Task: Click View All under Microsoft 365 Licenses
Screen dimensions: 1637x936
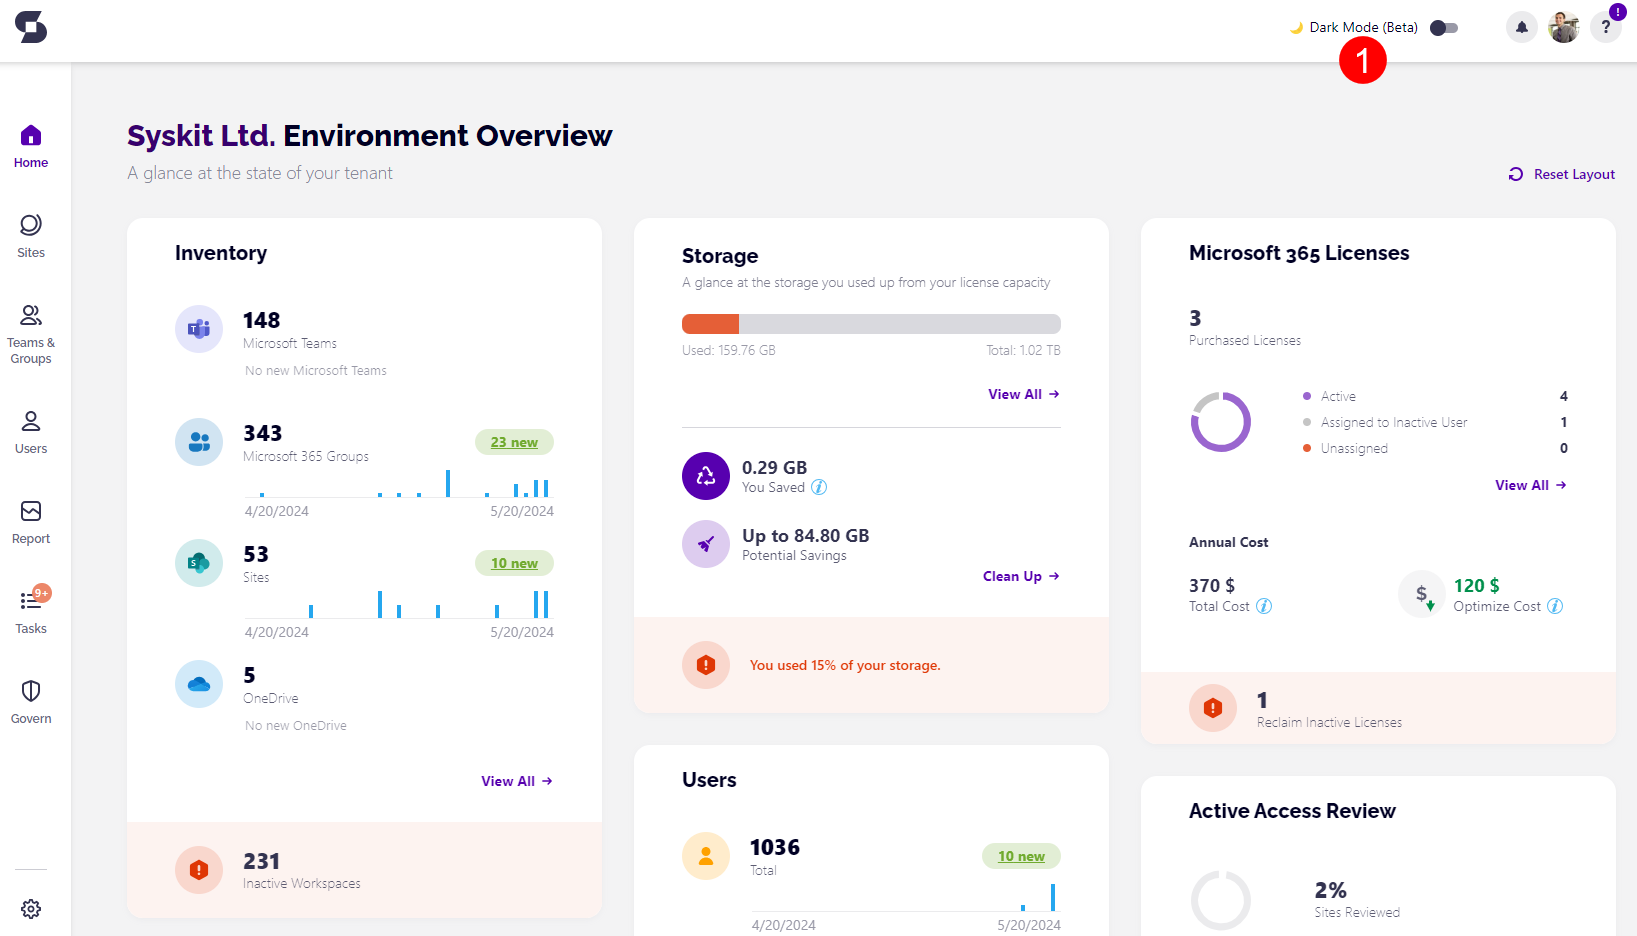Action: [1529, 485]
